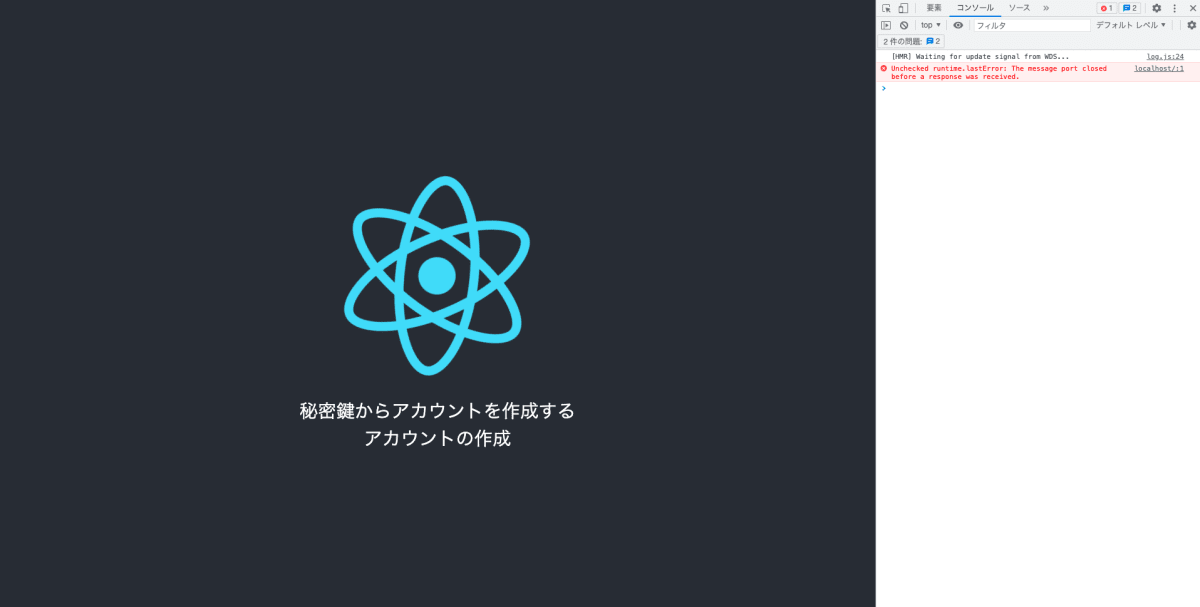
Task: Click the HMR Waiting for update signal message
Action: click(980, 57)
